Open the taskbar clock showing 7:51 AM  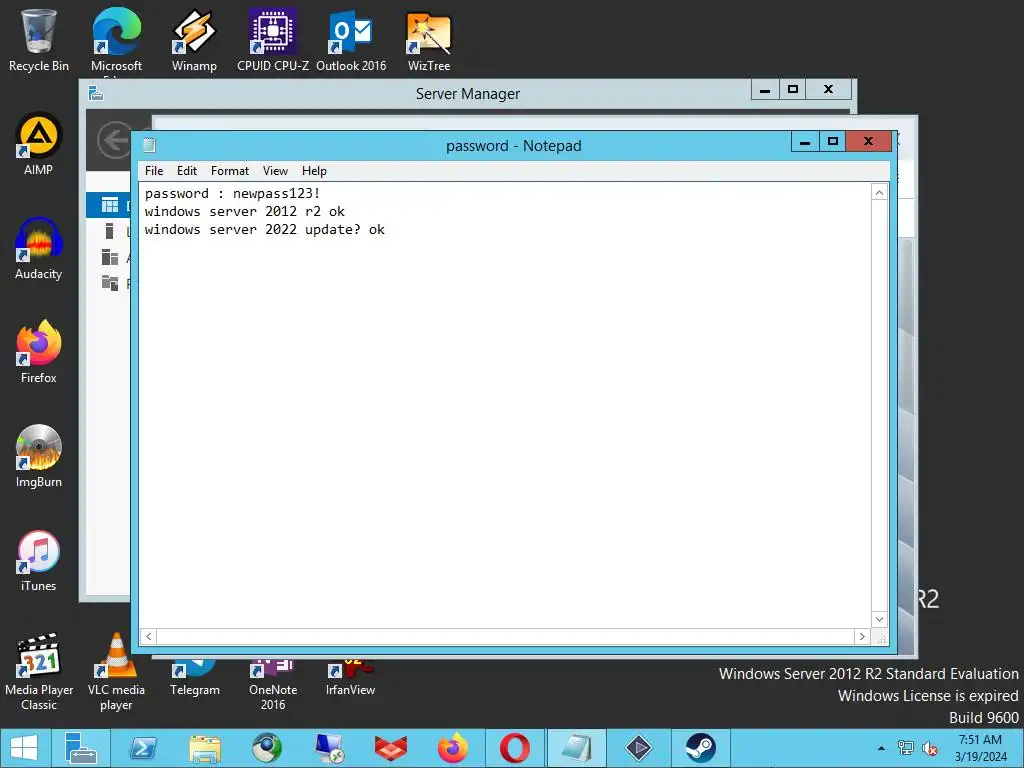[x=980, y=748]
